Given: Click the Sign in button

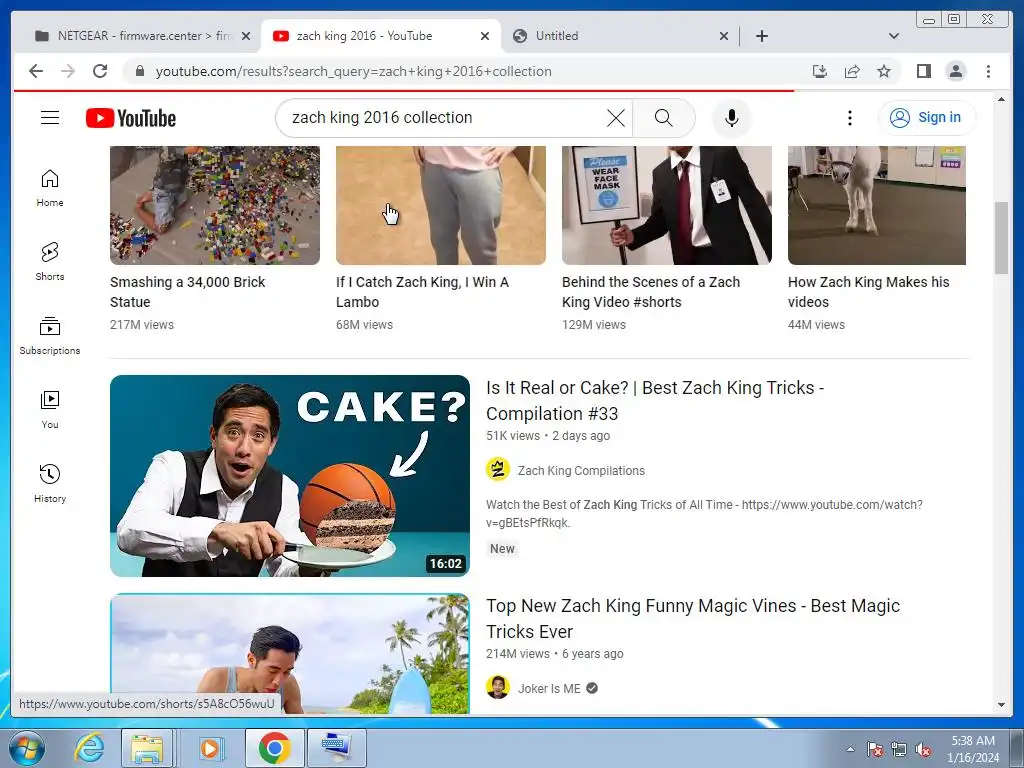Looking at the screenshot, I should [927, 118].
